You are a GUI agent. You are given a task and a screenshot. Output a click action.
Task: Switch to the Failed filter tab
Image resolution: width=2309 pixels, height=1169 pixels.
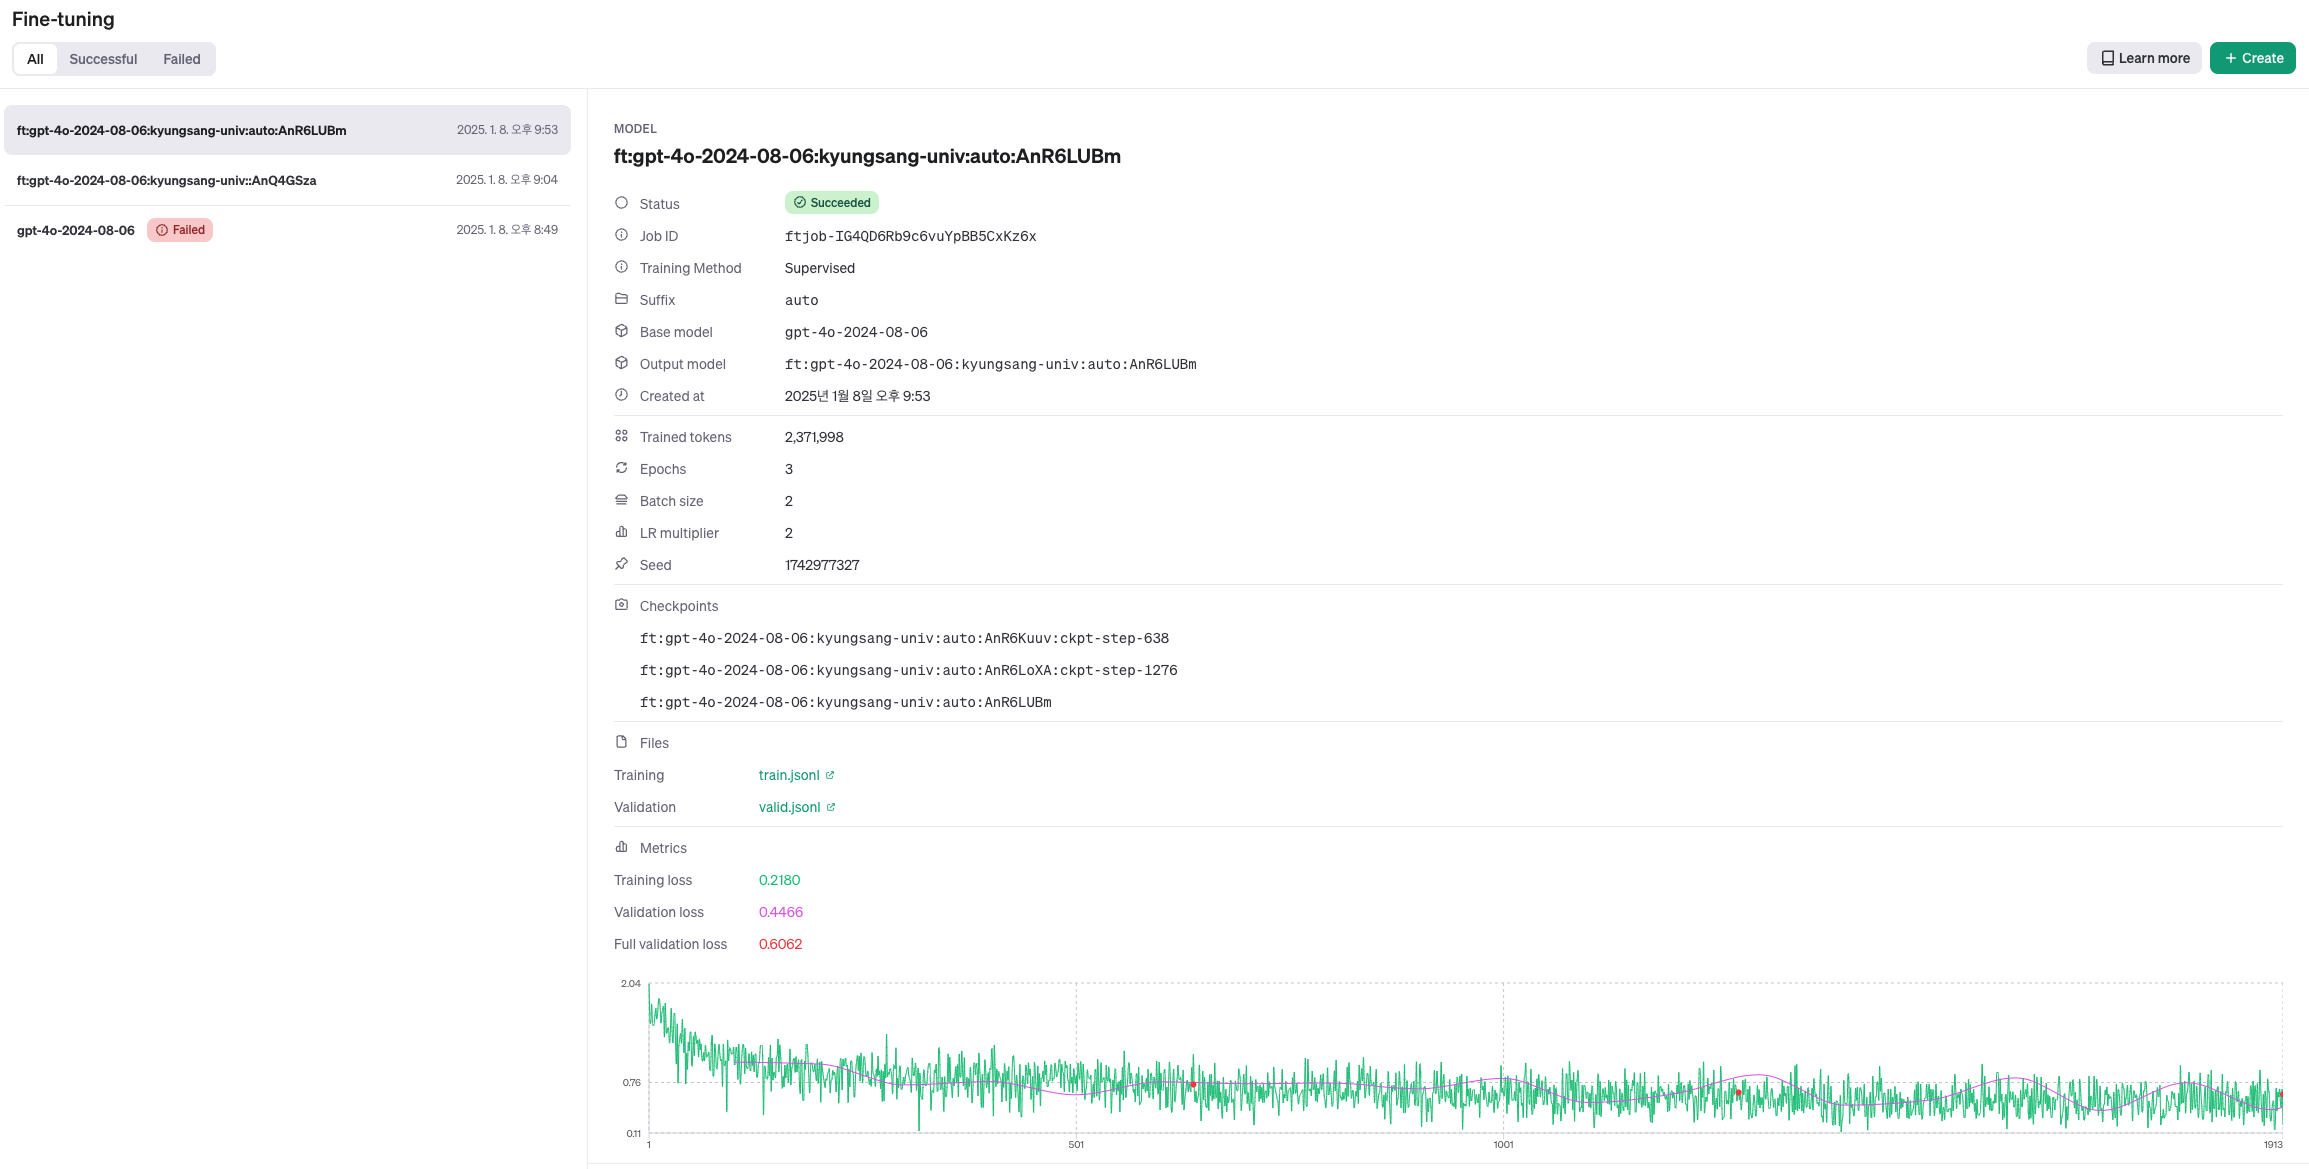182,59
